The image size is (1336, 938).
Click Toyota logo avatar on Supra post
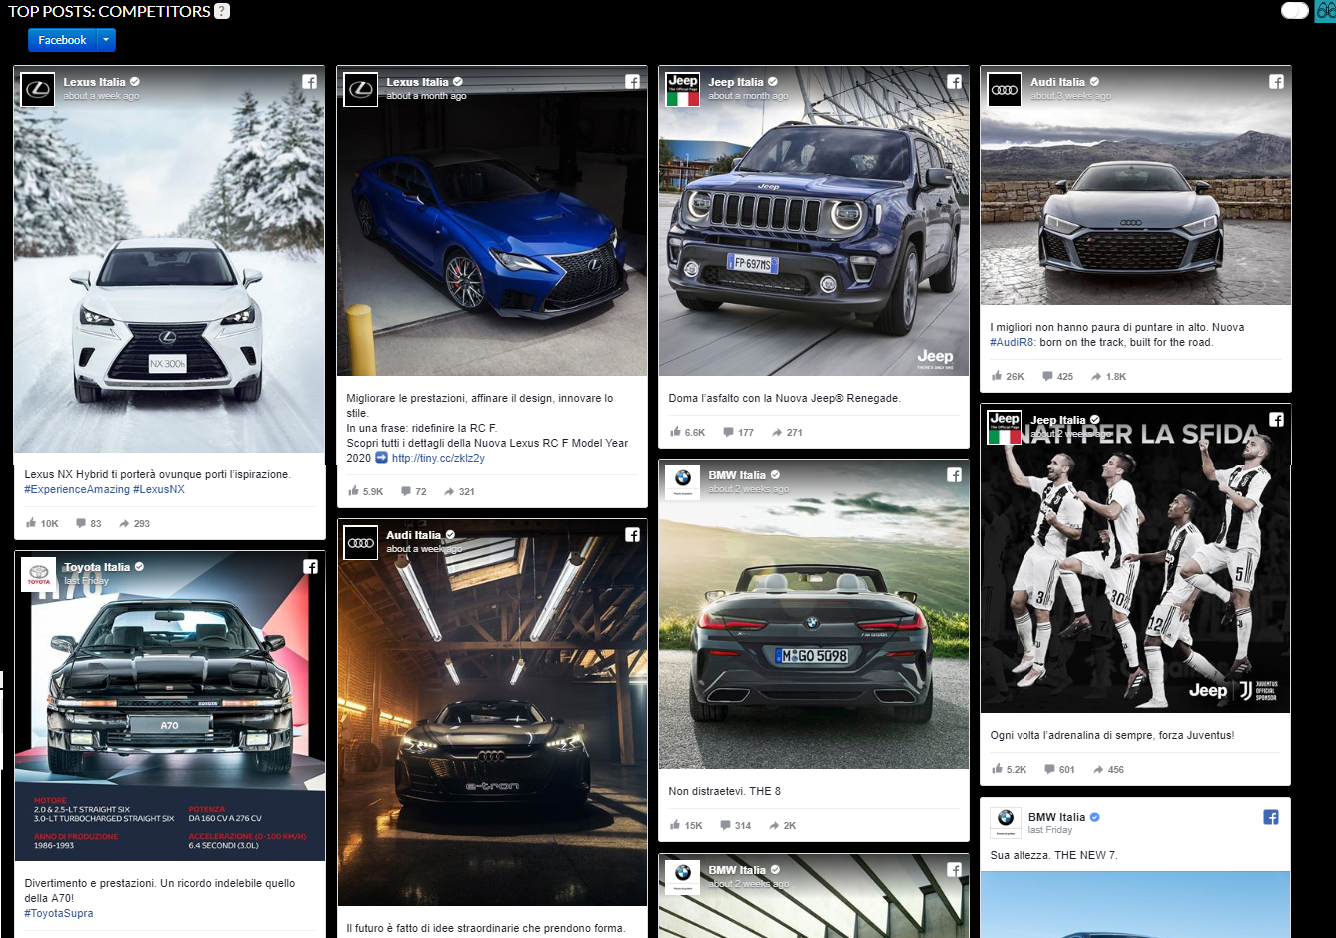(39, 575)
